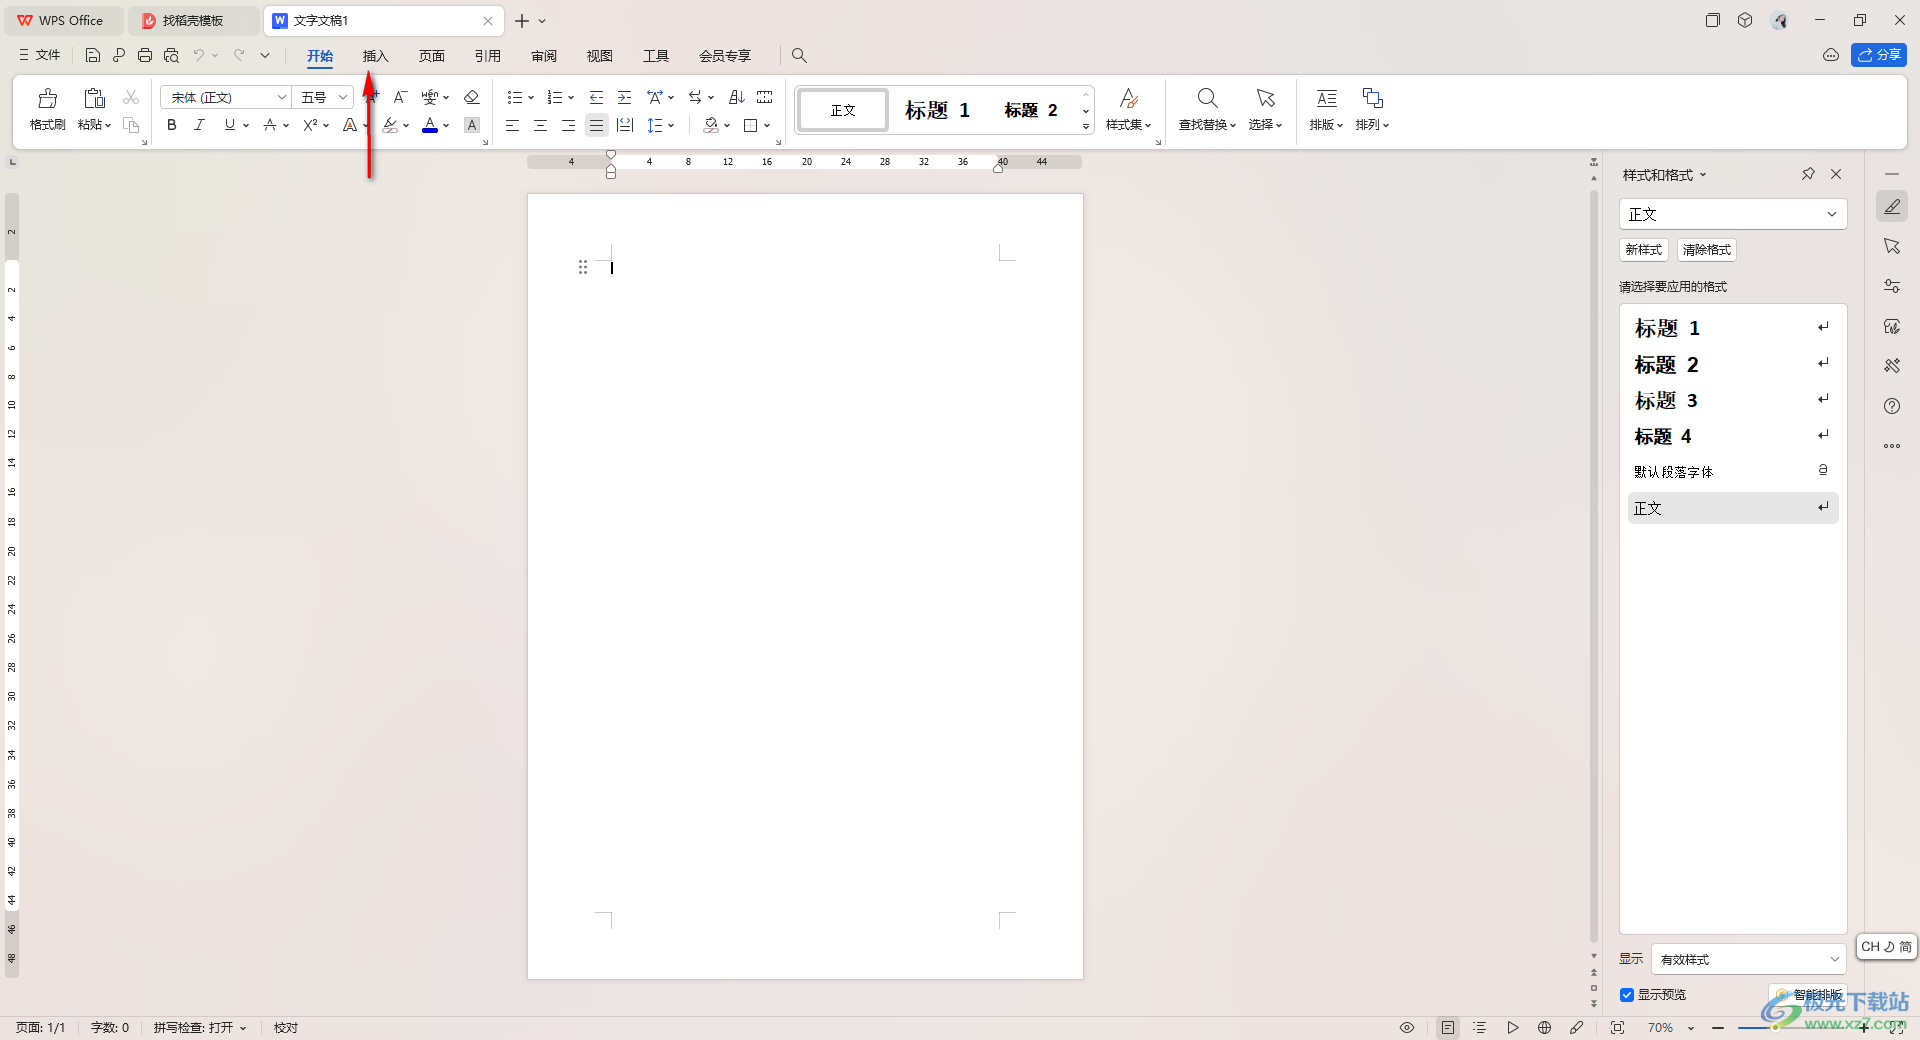Open the View (视图) ribbon tab
Viewport: 1920px width, 1040px height.
[x=600, y=56]
